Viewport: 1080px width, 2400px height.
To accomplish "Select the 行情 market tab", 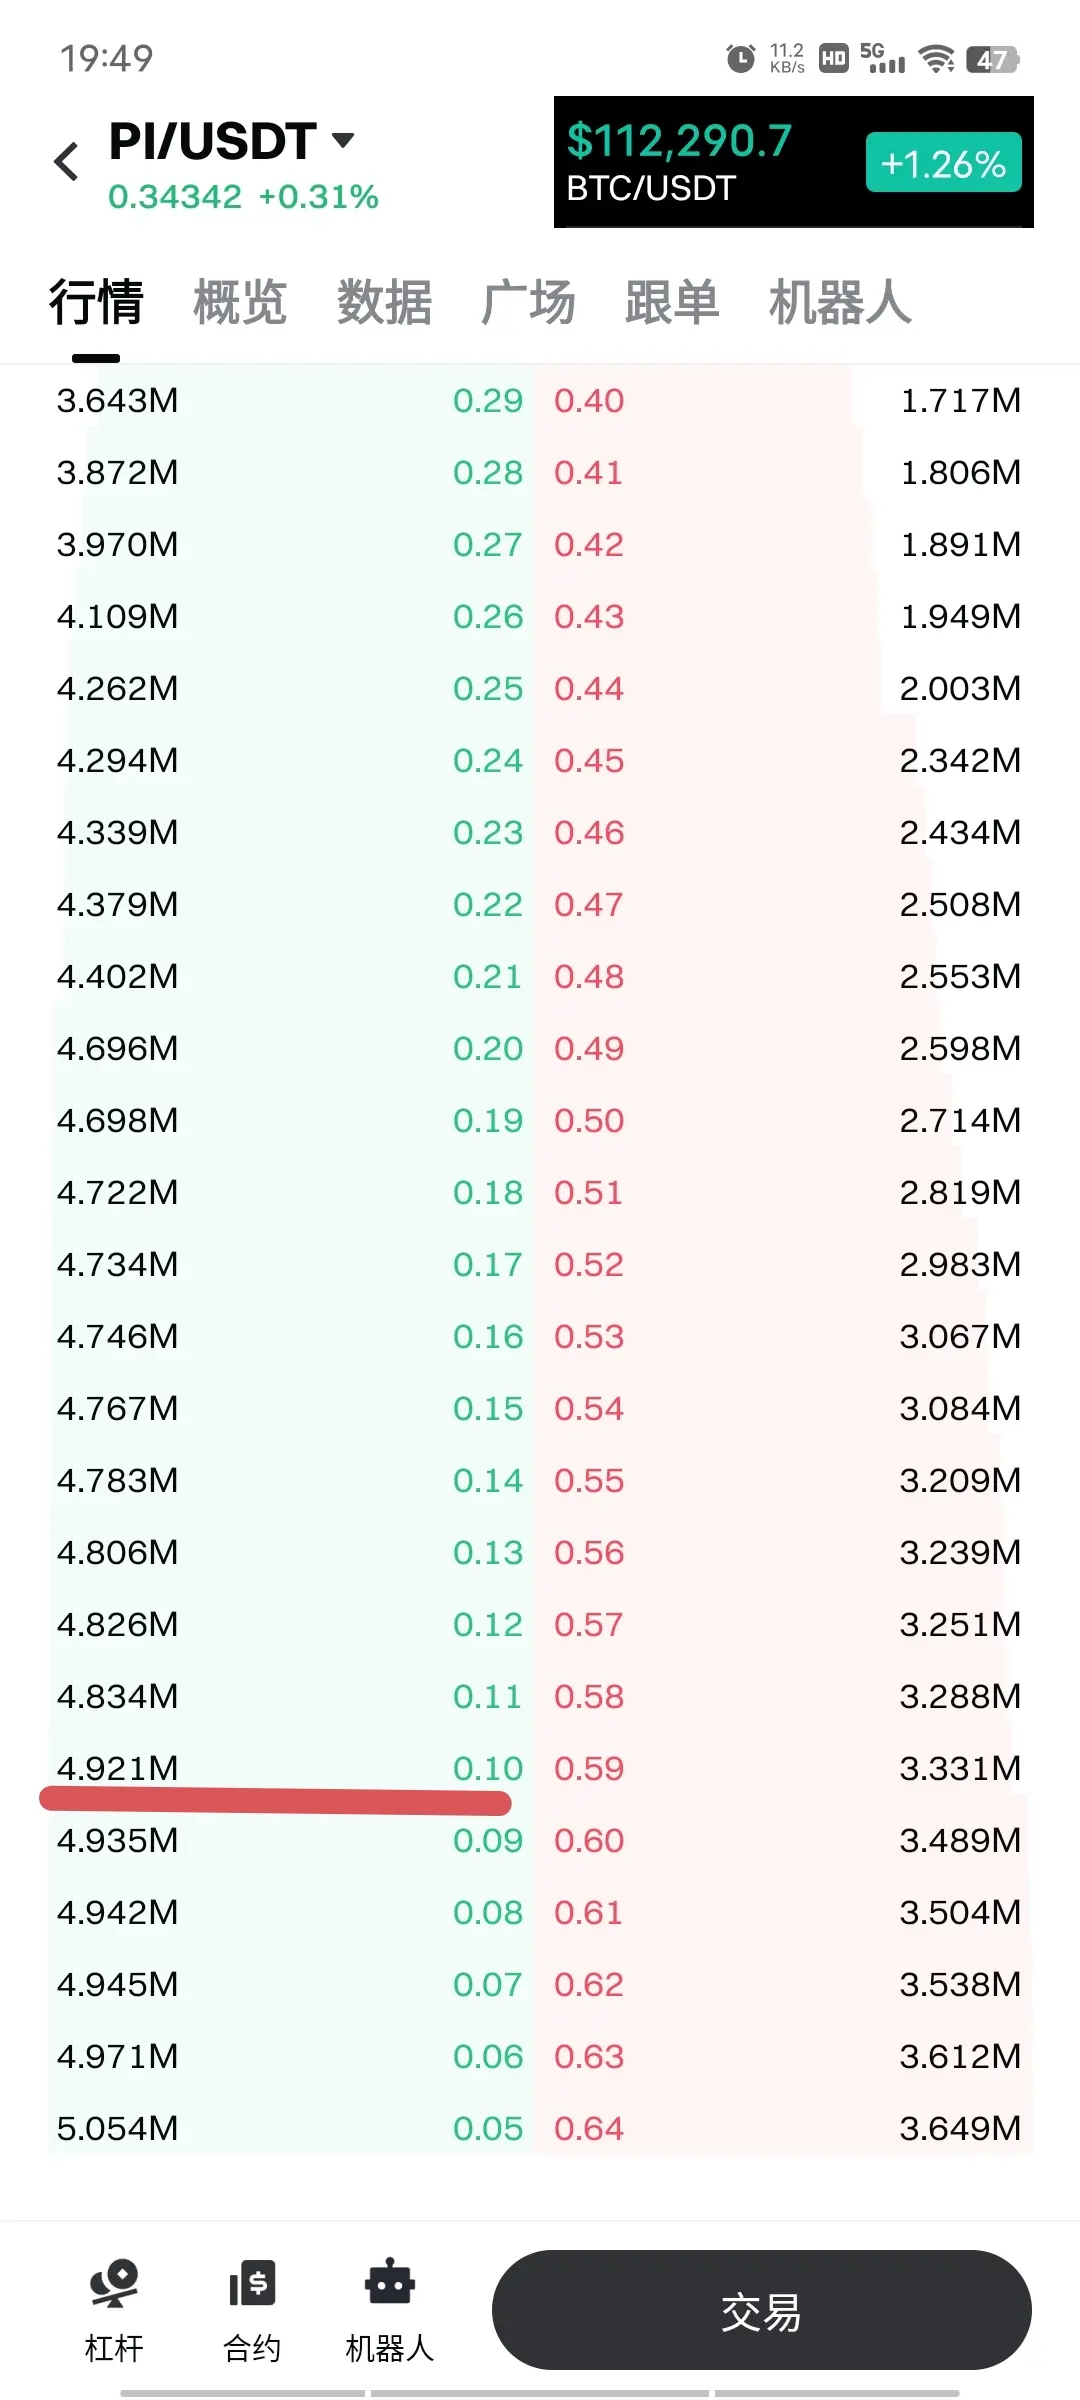I will point(96,302).
